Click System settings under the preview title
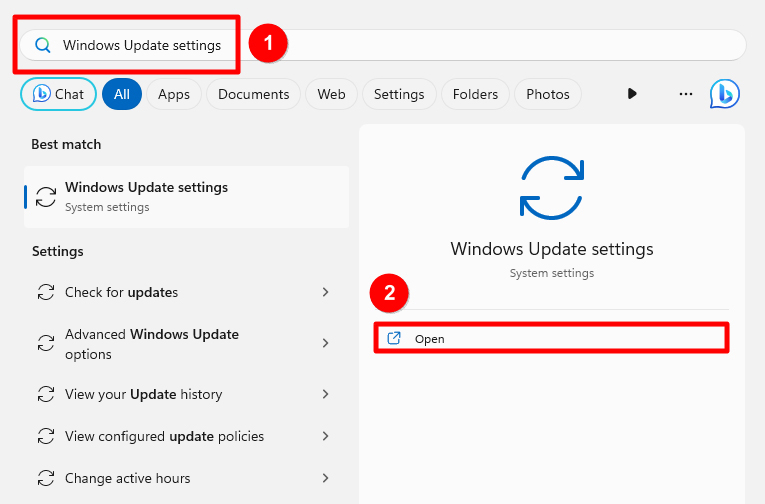This screenshot has width=765, height=504. pos(552,273)
